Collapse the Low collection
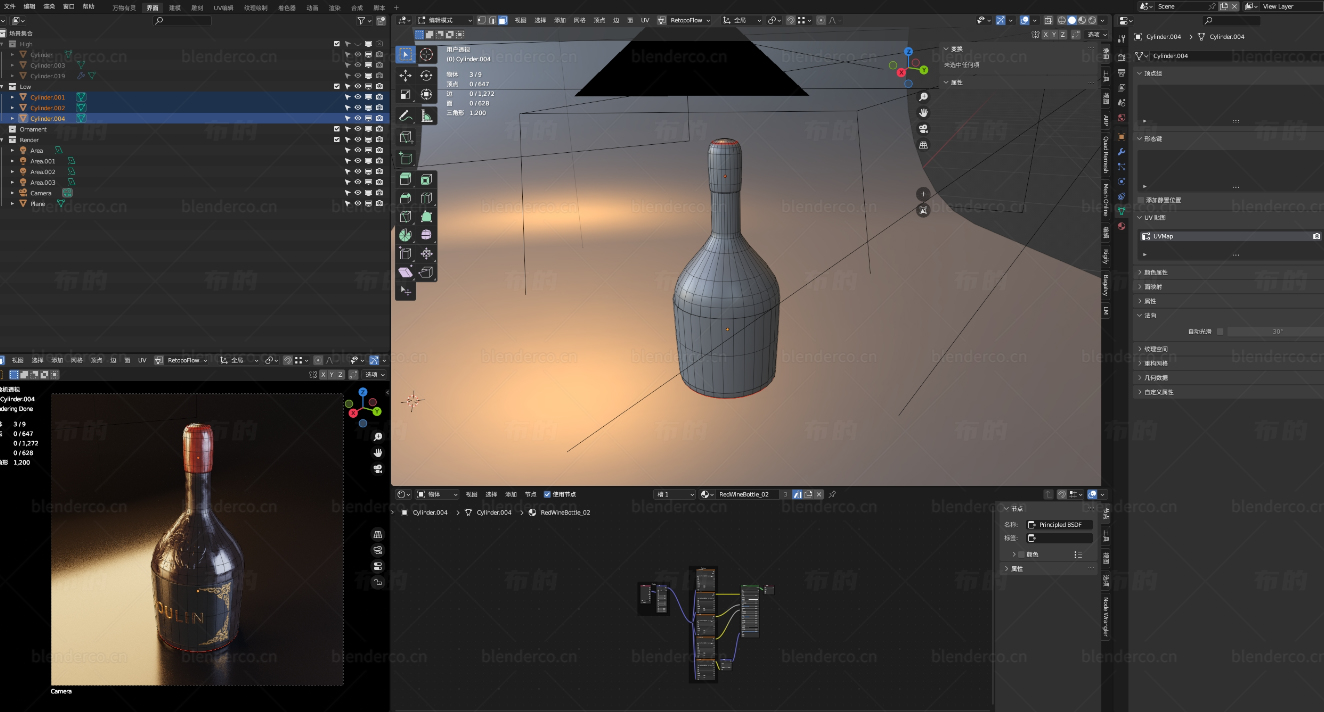 point(4,86)
